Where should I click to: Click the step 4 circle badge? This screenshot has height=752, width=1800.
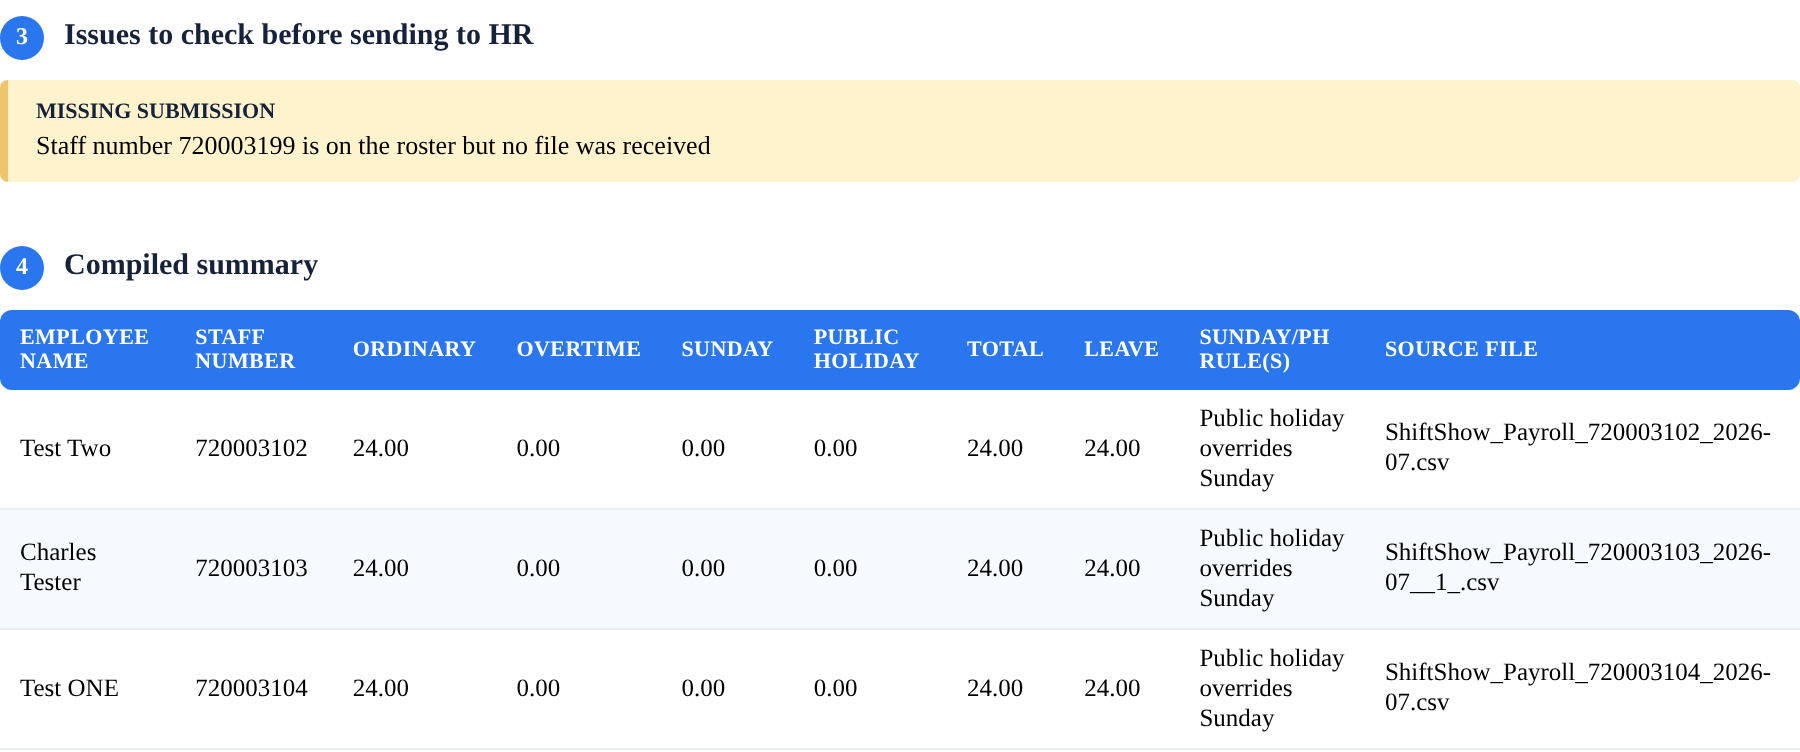(22, 268)
